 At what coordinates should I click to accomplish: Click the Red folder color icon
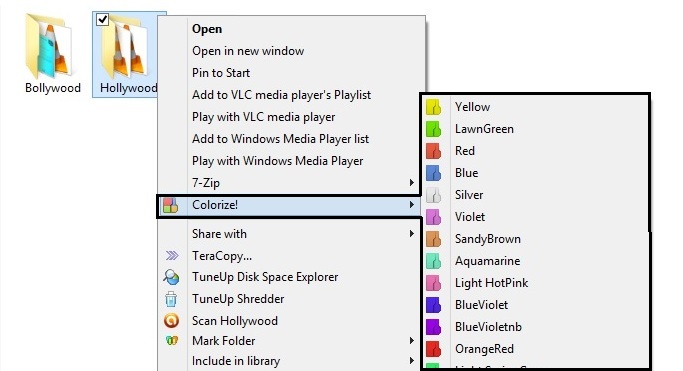pyautogui.click(x=433, y=151)
